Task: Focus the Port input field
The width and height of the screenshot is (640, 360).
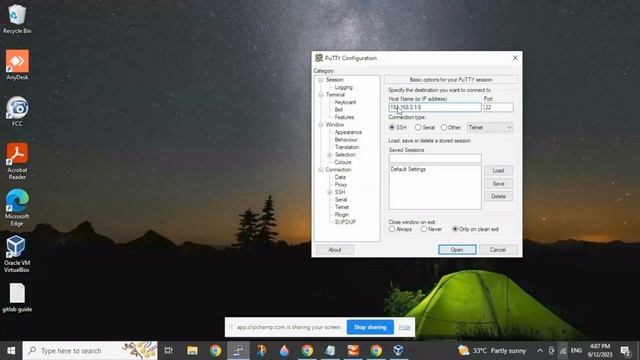Action: pyautogui.click(x=498, y=107)
